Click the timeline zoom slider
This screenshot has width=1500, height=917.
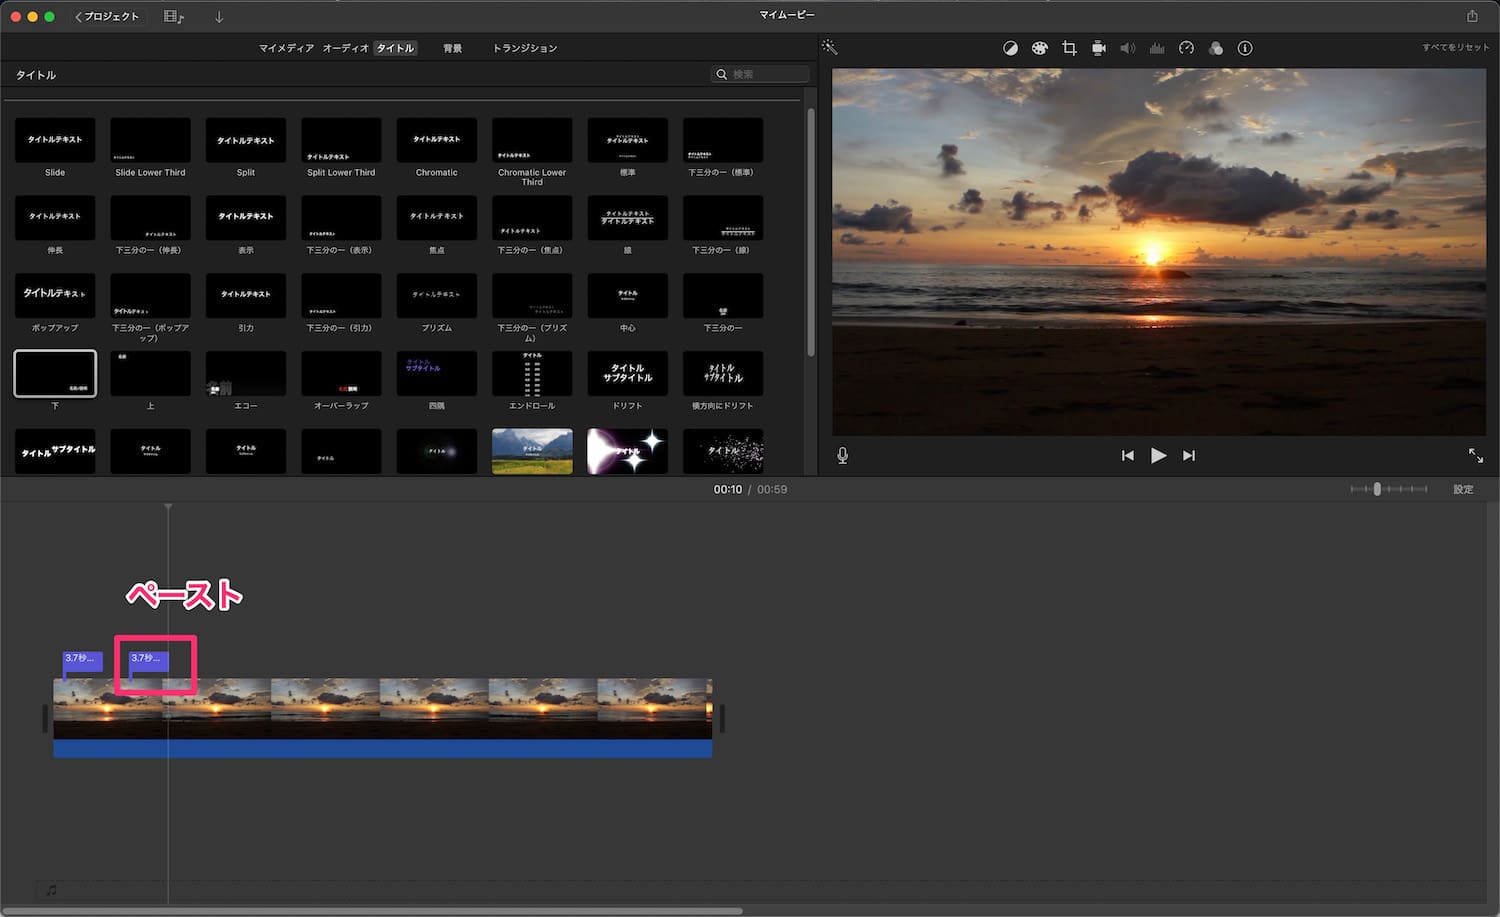(x=1377, y=489)
